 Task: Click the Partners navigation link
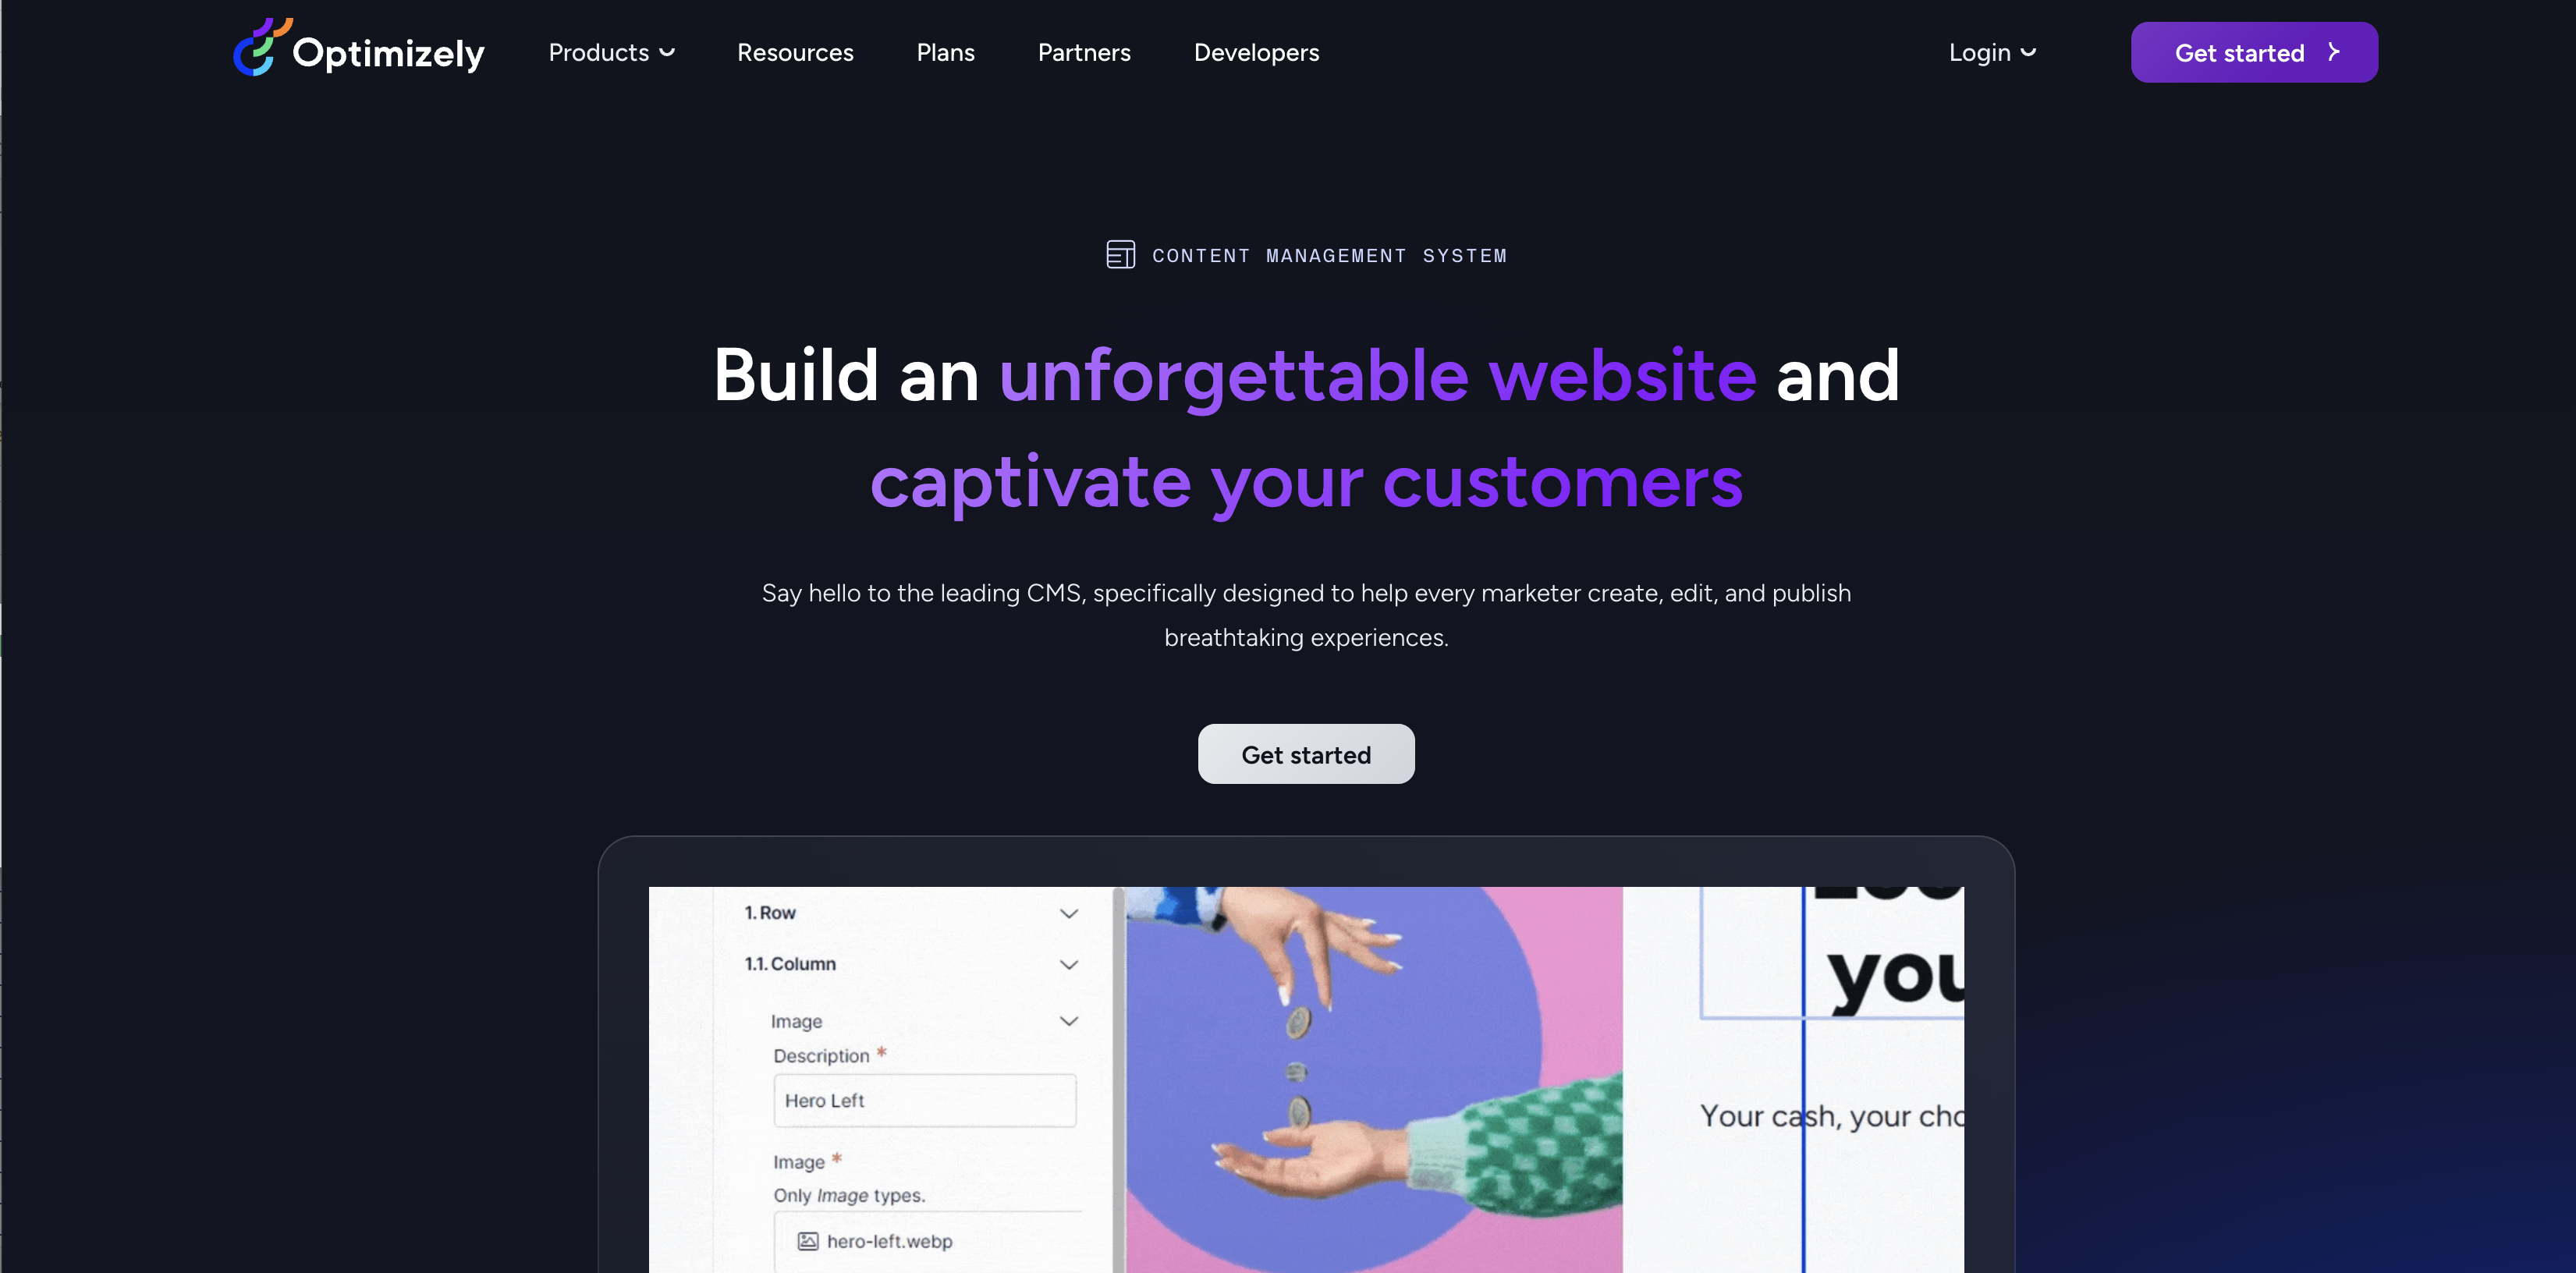pos(1084,51)
